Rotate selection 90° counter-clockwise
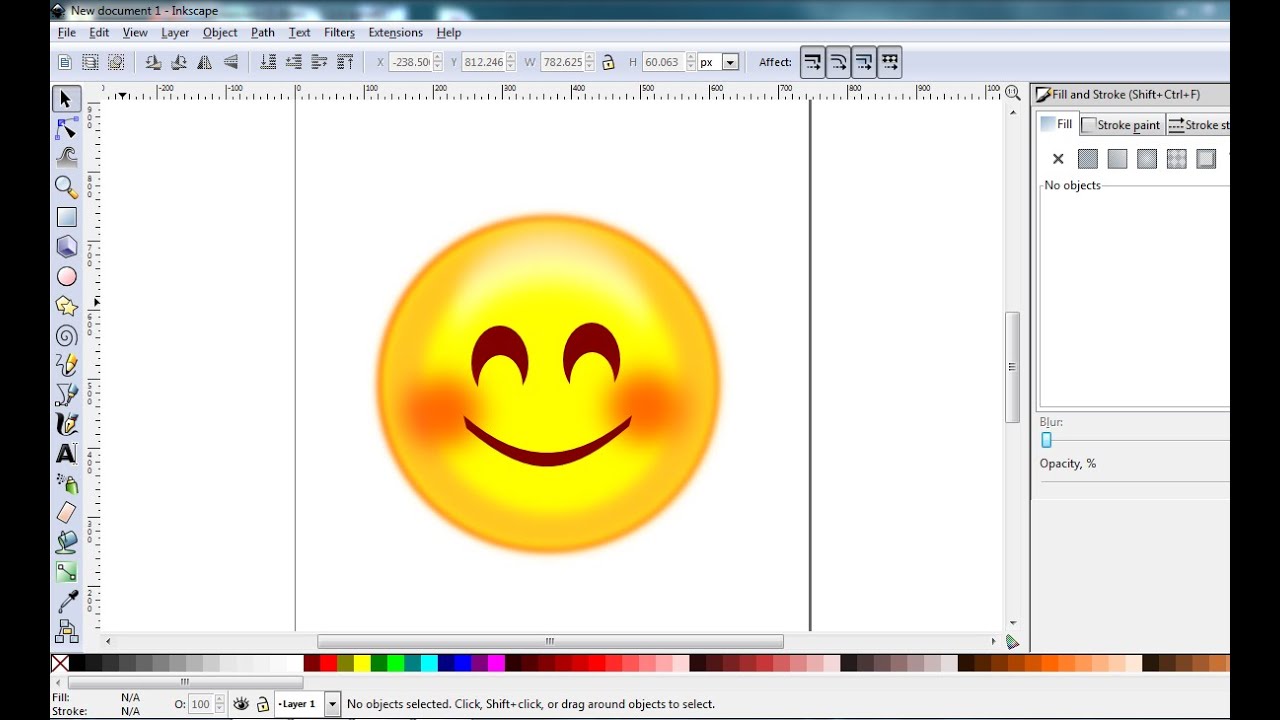The width and height of the screenshot is (1280, 720). [153, 62]
